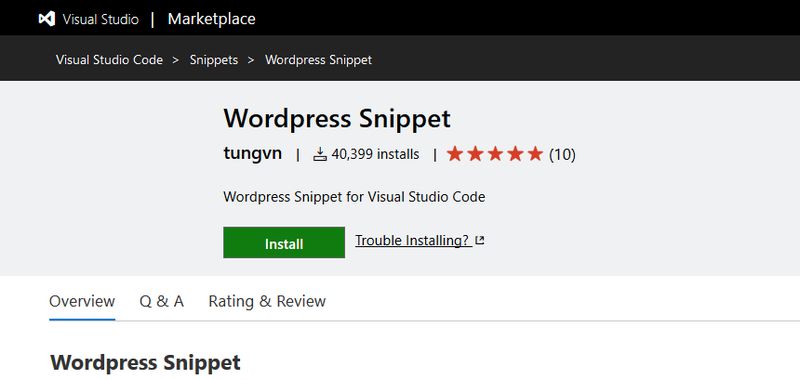Viewport: 800px width, 380px height.
Task: Open publisher tungvn's profile
Action: pos(253,154)
